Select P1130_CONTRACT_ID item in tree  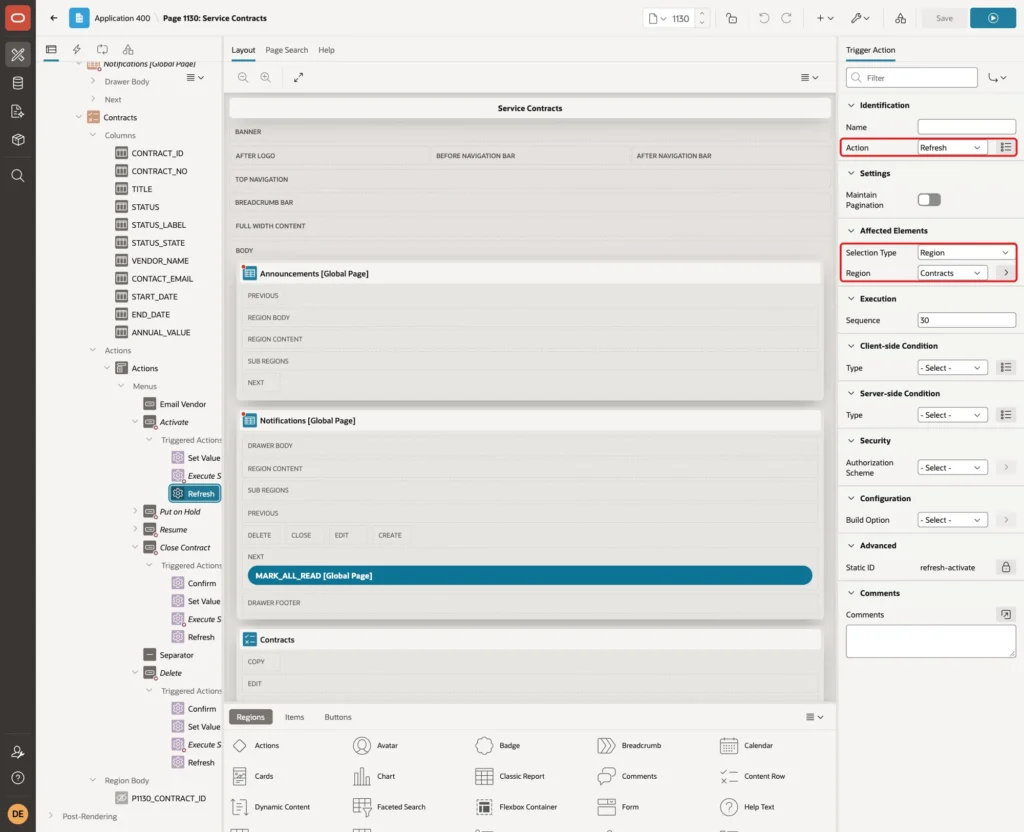tap(161, 798)
